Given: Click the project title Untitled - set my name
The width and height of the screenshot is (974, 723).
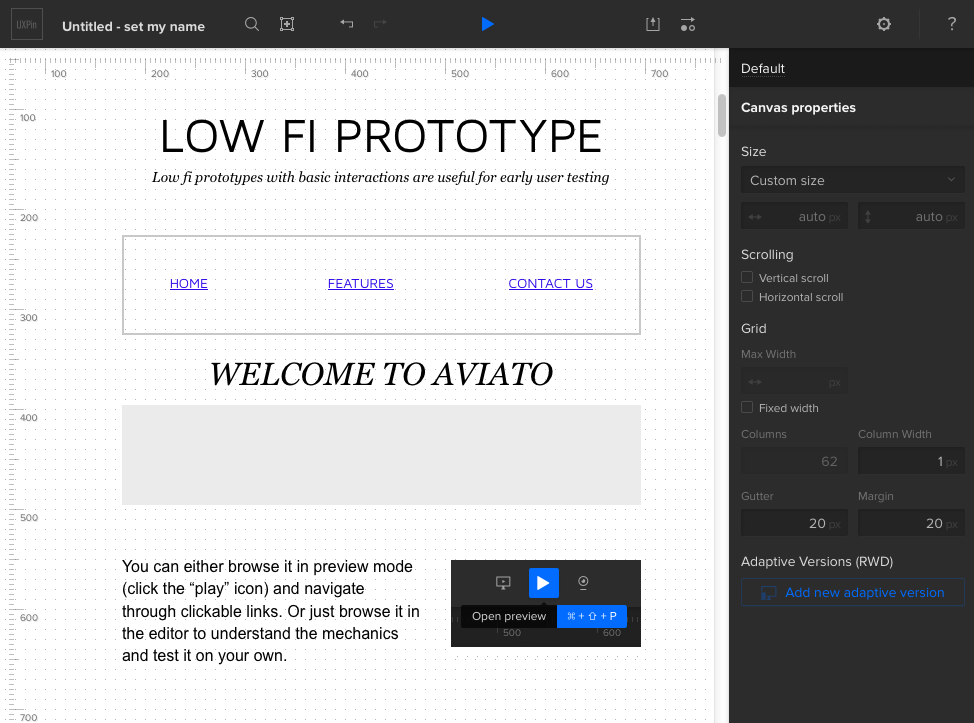Looking at the screenshot, I should [x=134, y=27].
